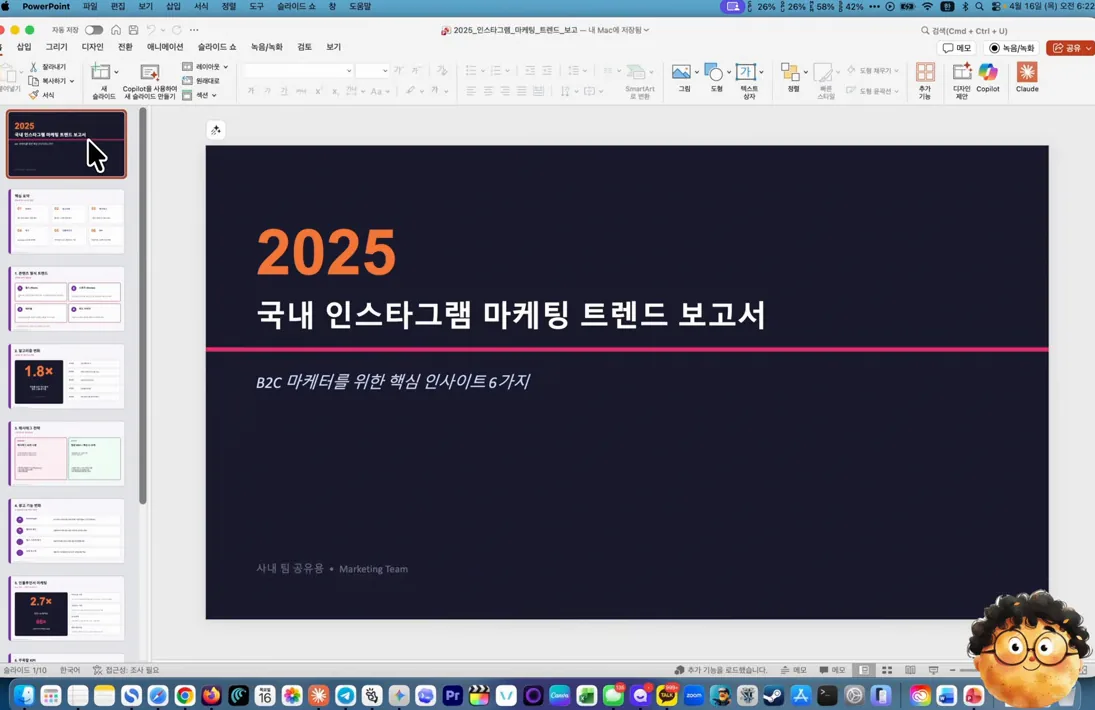
Task: Open Chrome from the dock
Action: point(184,695)
